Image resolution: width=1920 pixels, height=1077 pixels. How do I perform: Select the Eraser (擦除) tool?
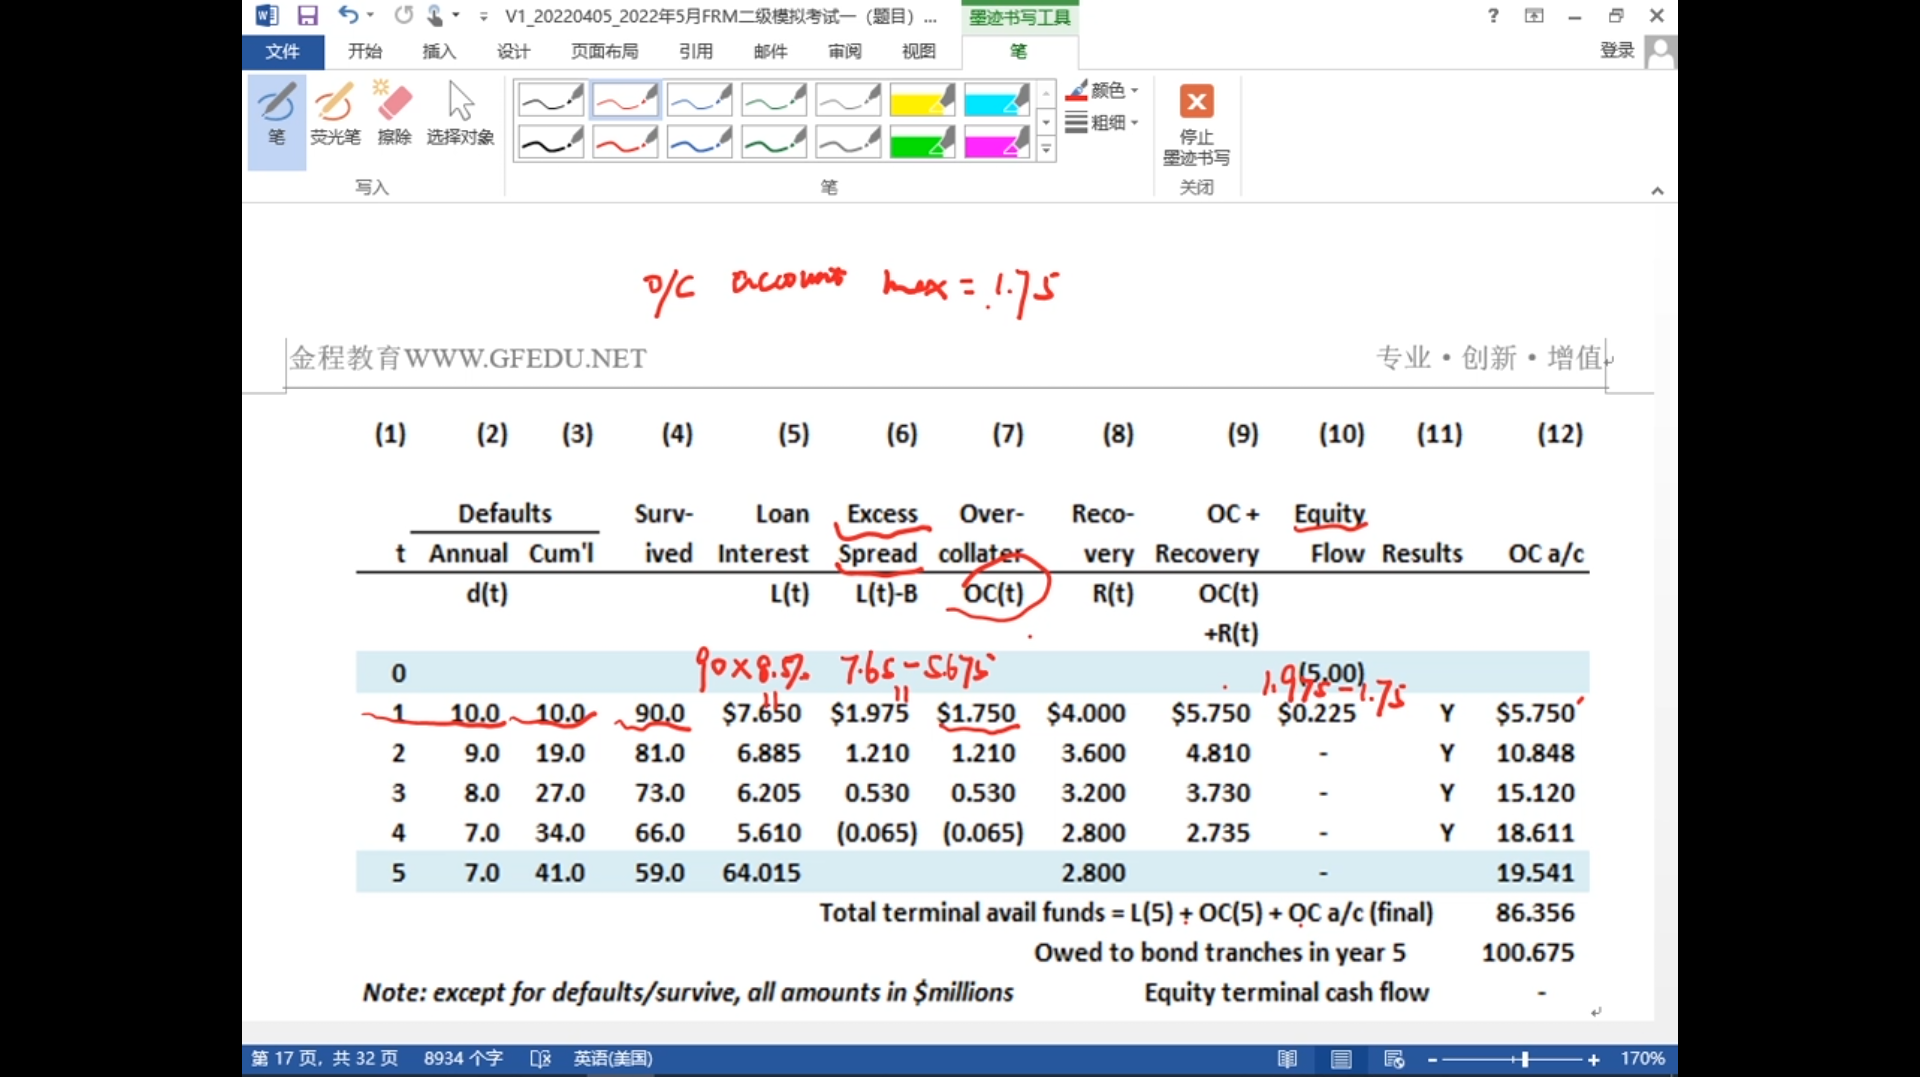393,115
